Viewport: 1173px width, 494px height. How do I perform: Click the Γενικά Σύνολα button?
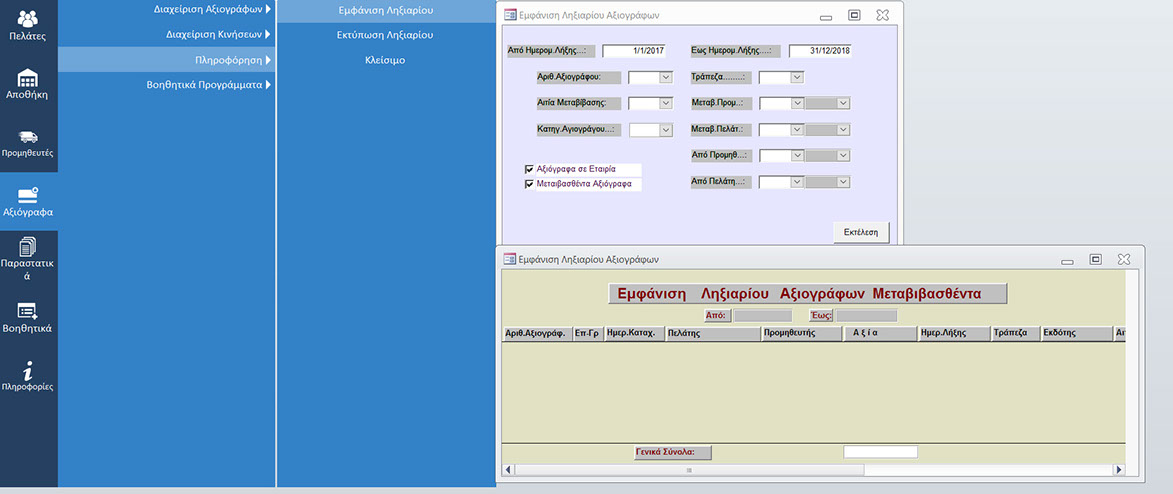[x=672, y=452]
